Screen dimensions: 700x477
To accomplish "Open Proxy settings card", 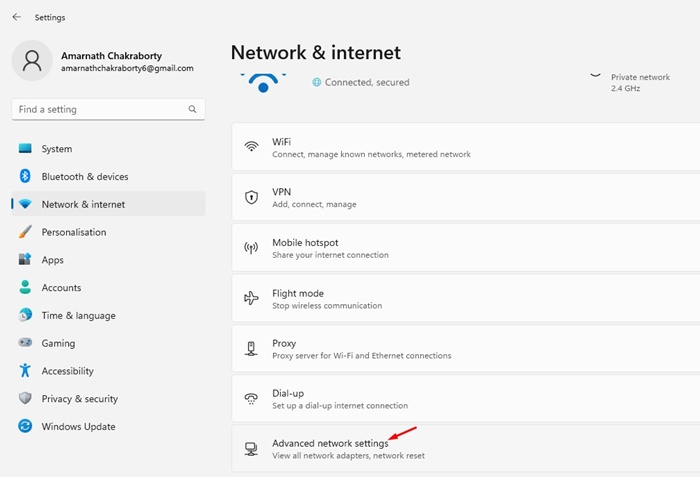I will point(466,349).
